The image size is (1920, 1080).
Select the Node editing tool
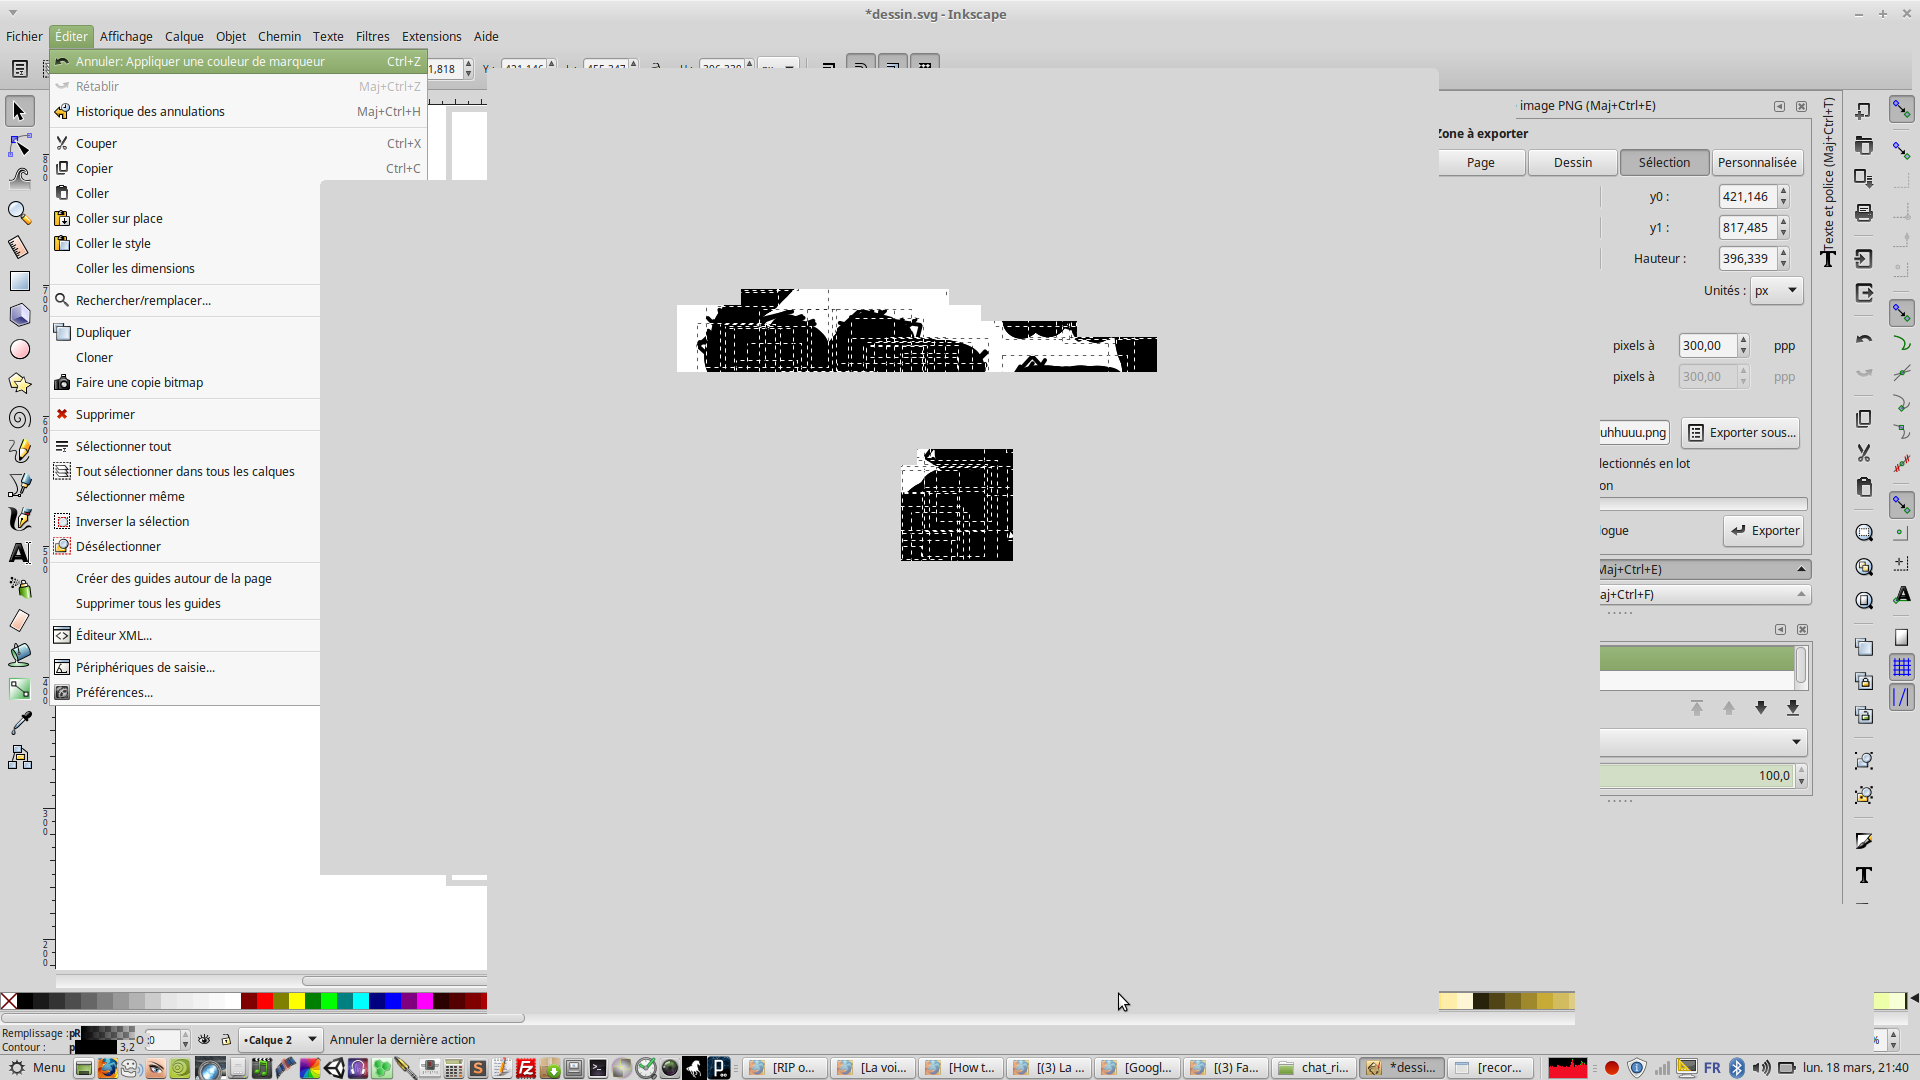(19, 145)
